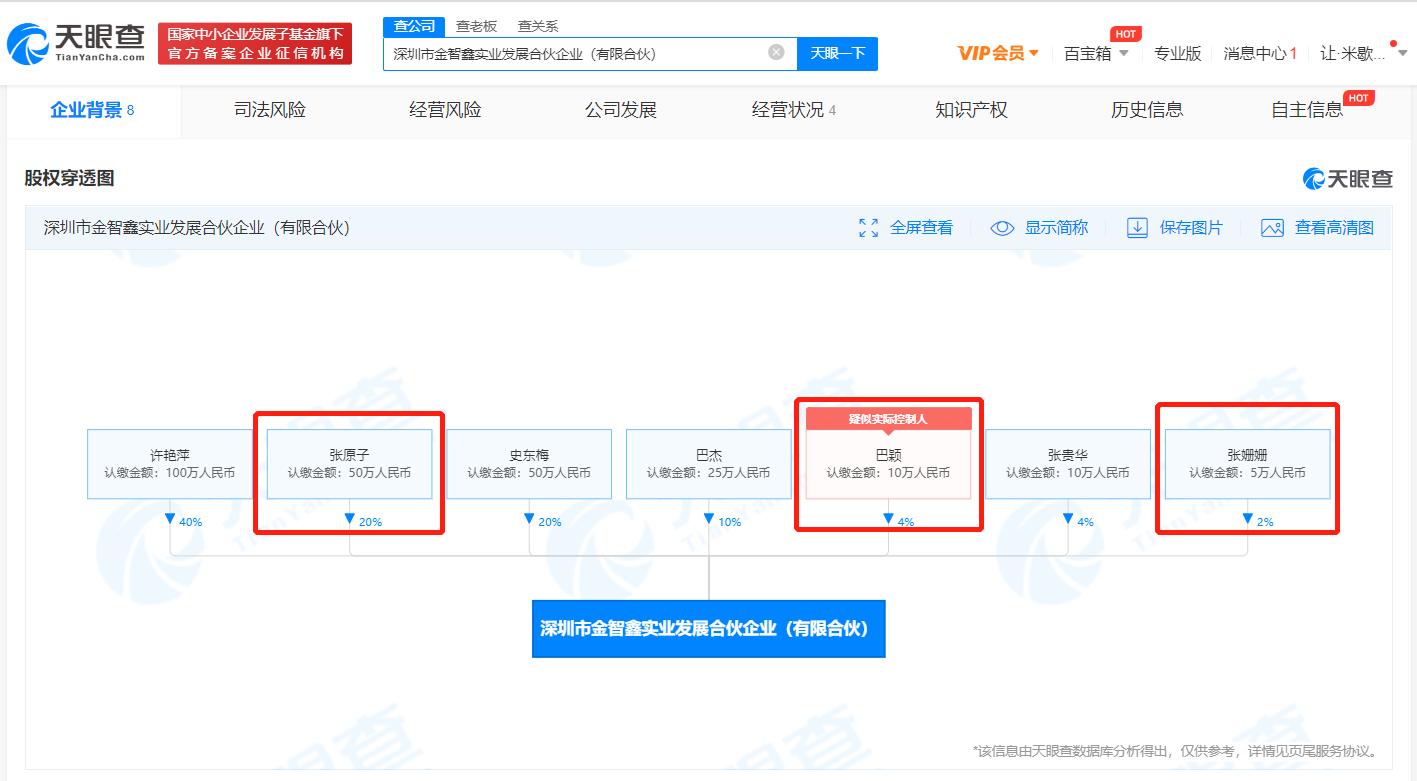Click the blue arrow under 许艳萍 40%
The height and width of the screenshot is (781, 1417).
pyautogui.click(x=170, y=519)
